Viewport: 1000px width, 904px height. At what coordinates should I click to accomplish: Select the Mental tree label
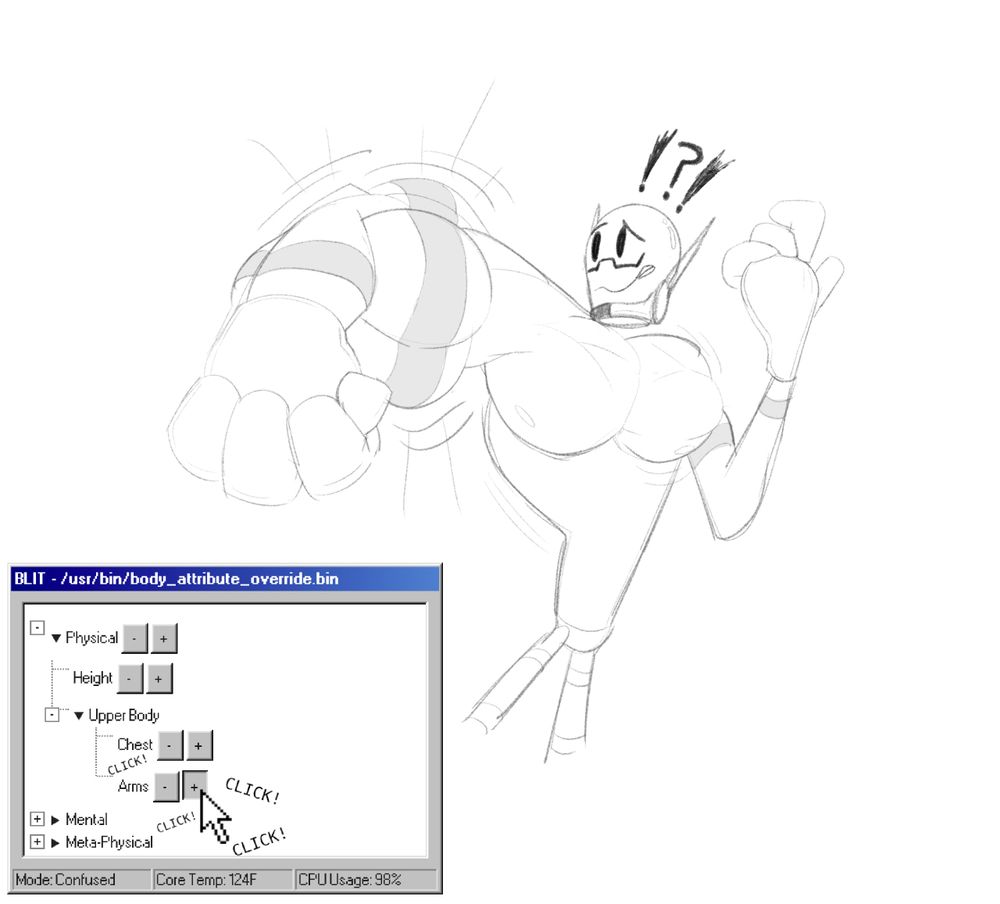click(87, 819)
